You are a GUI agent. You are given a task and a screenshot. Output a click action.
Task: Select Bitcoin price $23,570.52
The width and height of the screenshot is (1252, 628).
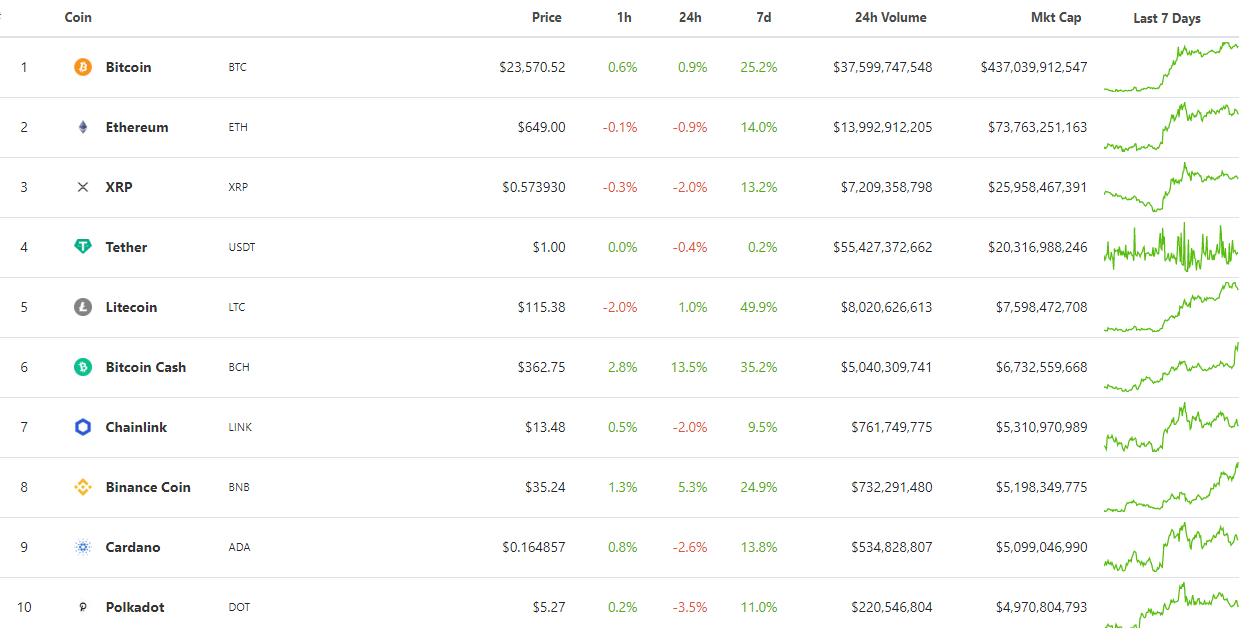pyautogui.click(x=532, y=67)
